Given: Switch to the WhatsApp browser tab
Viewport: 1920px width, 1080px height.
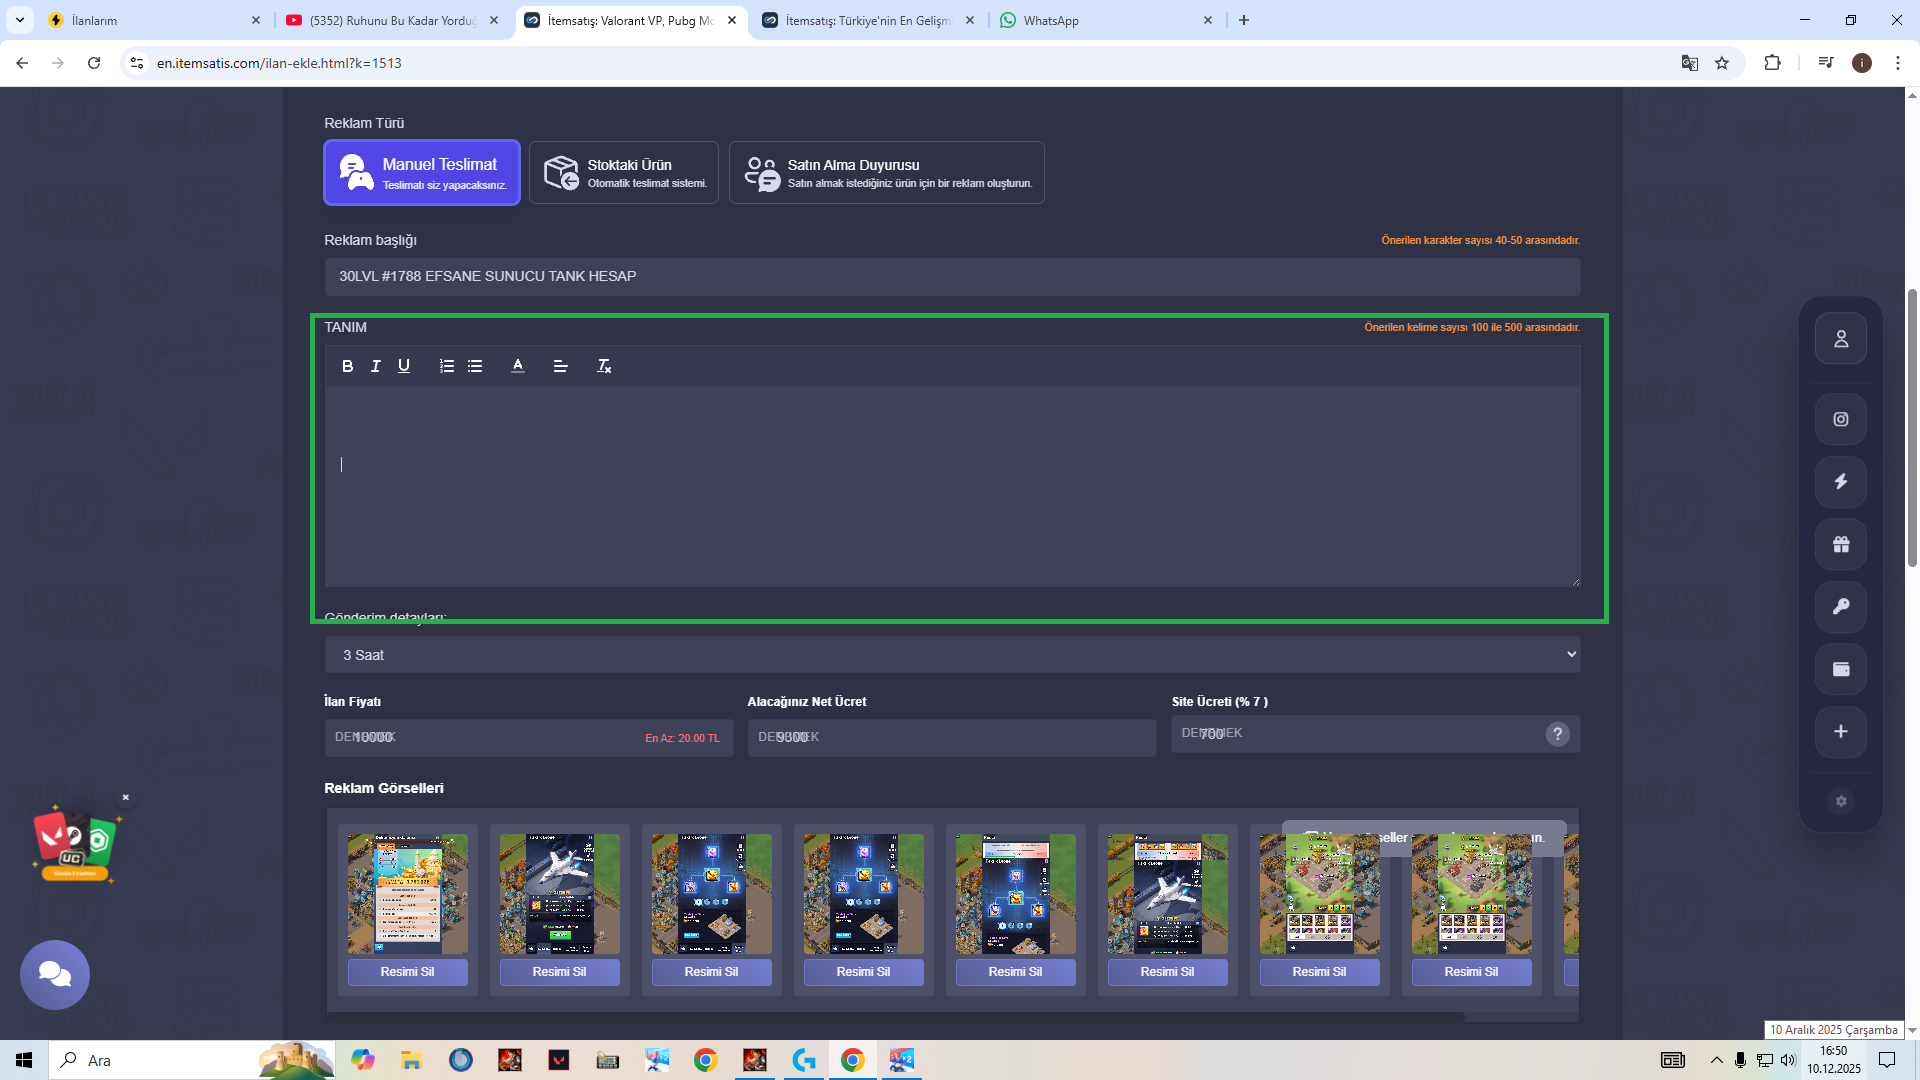Looking at the screenshot, I should pyautogui.click(x=1106, y=20).
